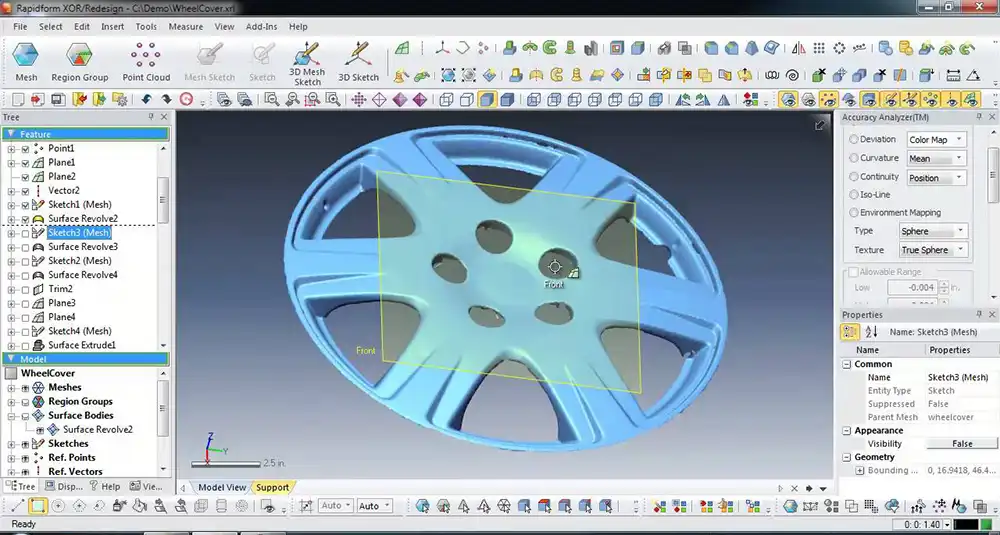Image resolution: width=1000 pixels, height=535 pixels.
Task: Click the red Rebuild circular icon
Action: (186, 99)
